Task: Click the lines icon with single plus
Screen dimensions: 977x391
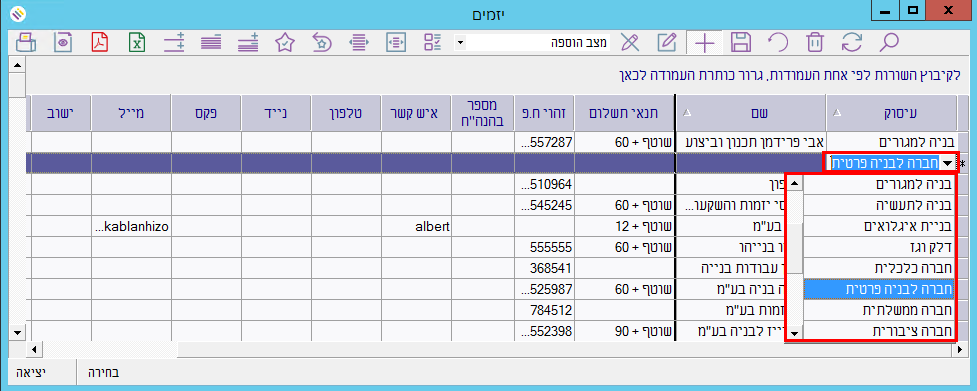Action: point(248,42)
